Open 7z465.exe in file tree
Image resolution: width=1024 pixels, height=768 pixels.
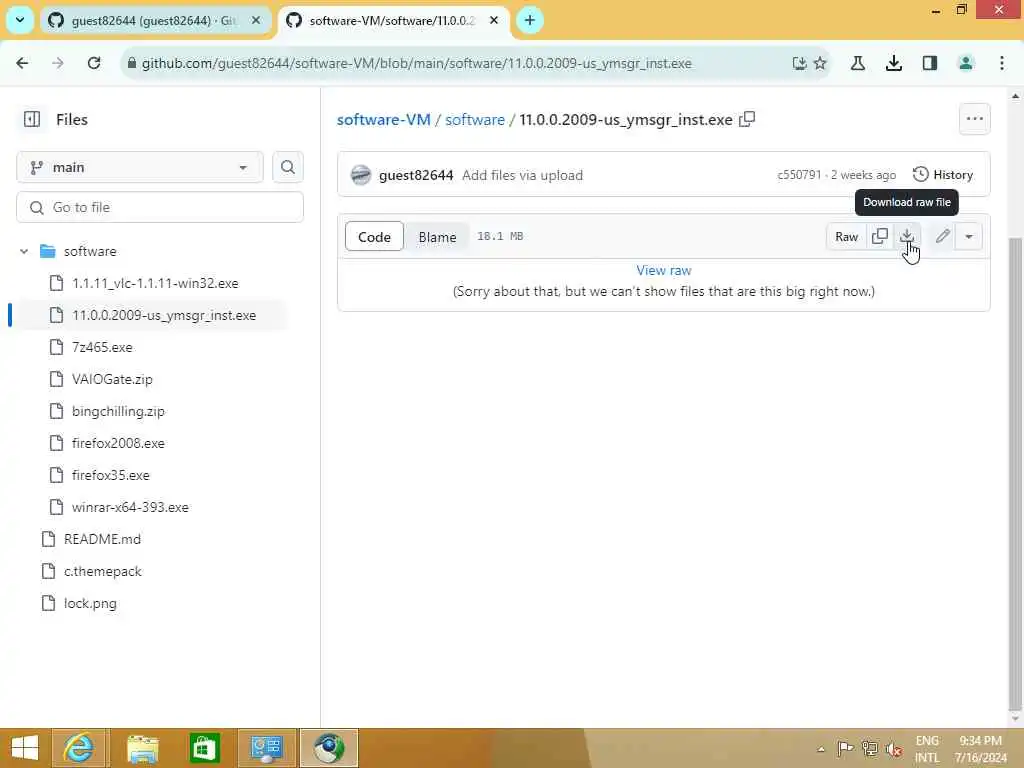click(x=92, y=347)
